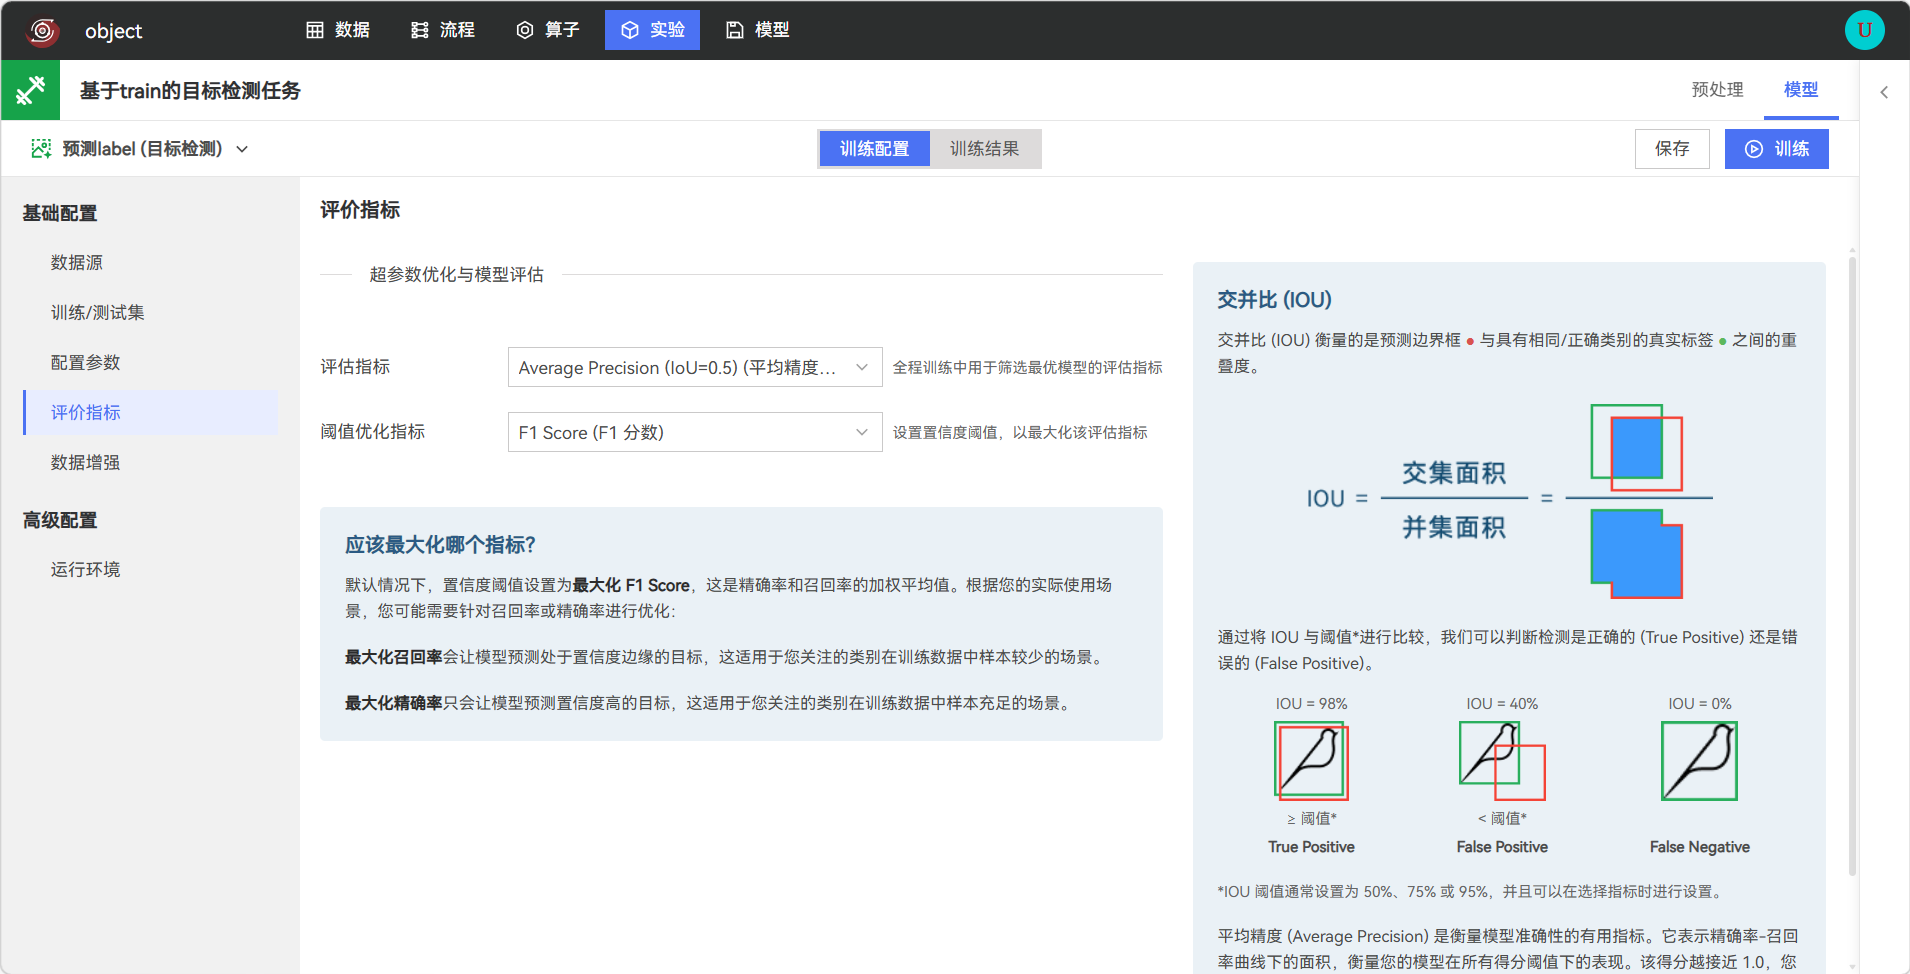Click the IOU = 40% bird thumbnail
The width and height of the screenshot is (1910, 974).
point(1502,761)
